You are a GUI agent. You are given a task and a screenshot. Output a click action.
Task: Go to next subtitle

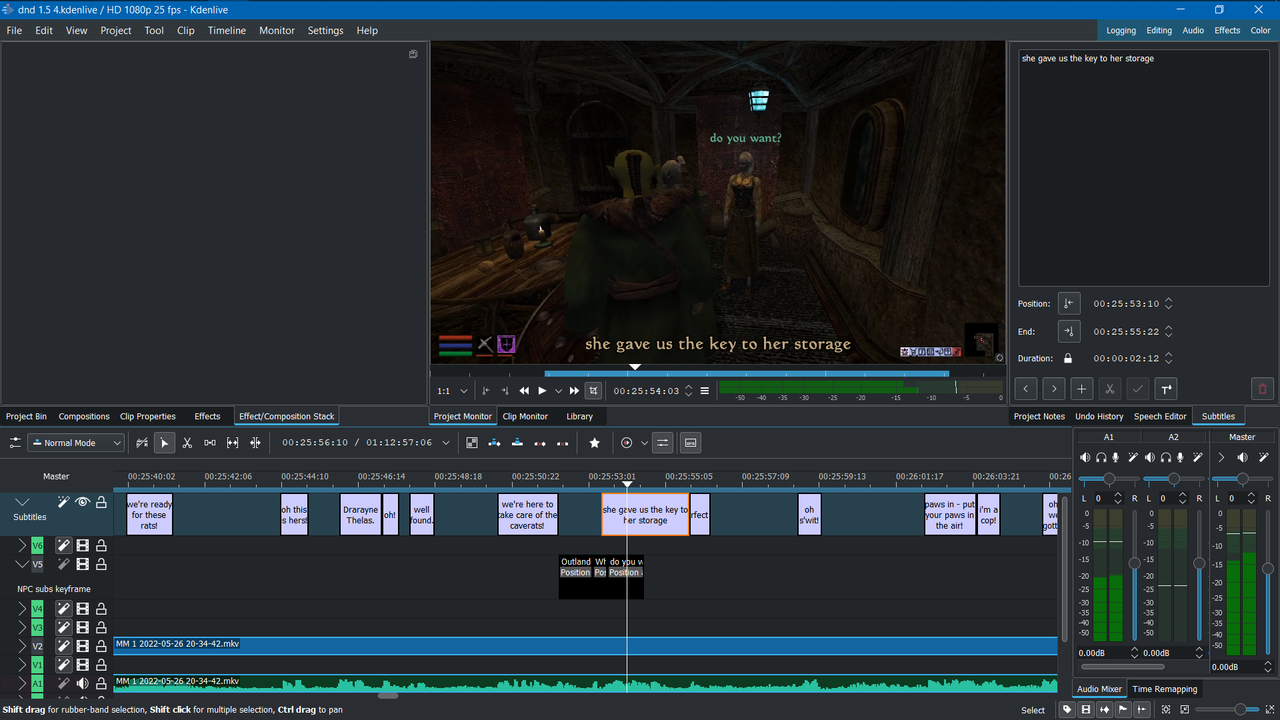[x=1054, y=389]
